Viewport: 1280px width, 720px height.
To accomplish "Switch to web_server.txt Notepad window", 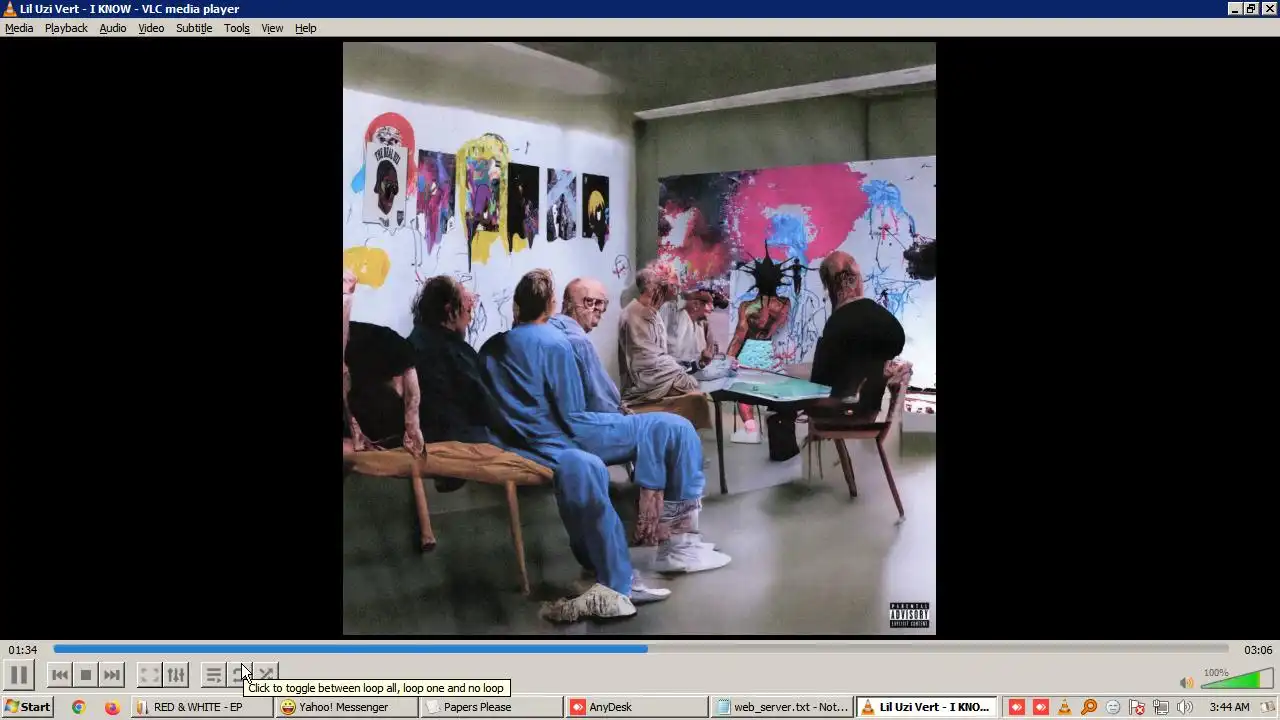I will [782, 707].
